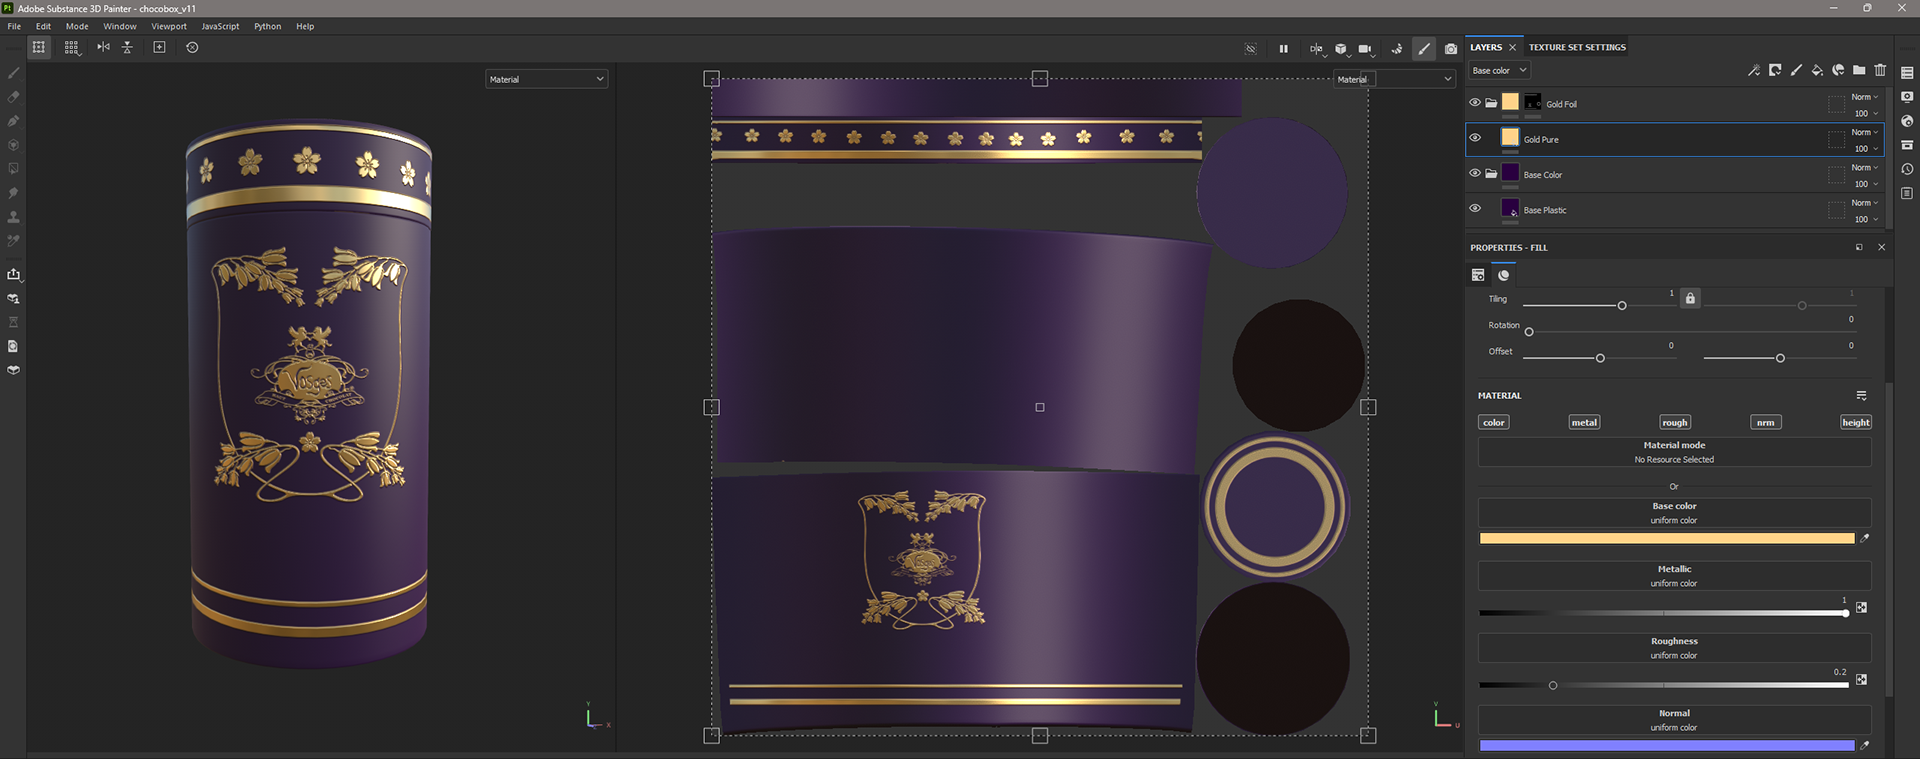Open the Base color channel dropdown
This screenshot has height=759, width=1920.
[x=1499, y=70]
